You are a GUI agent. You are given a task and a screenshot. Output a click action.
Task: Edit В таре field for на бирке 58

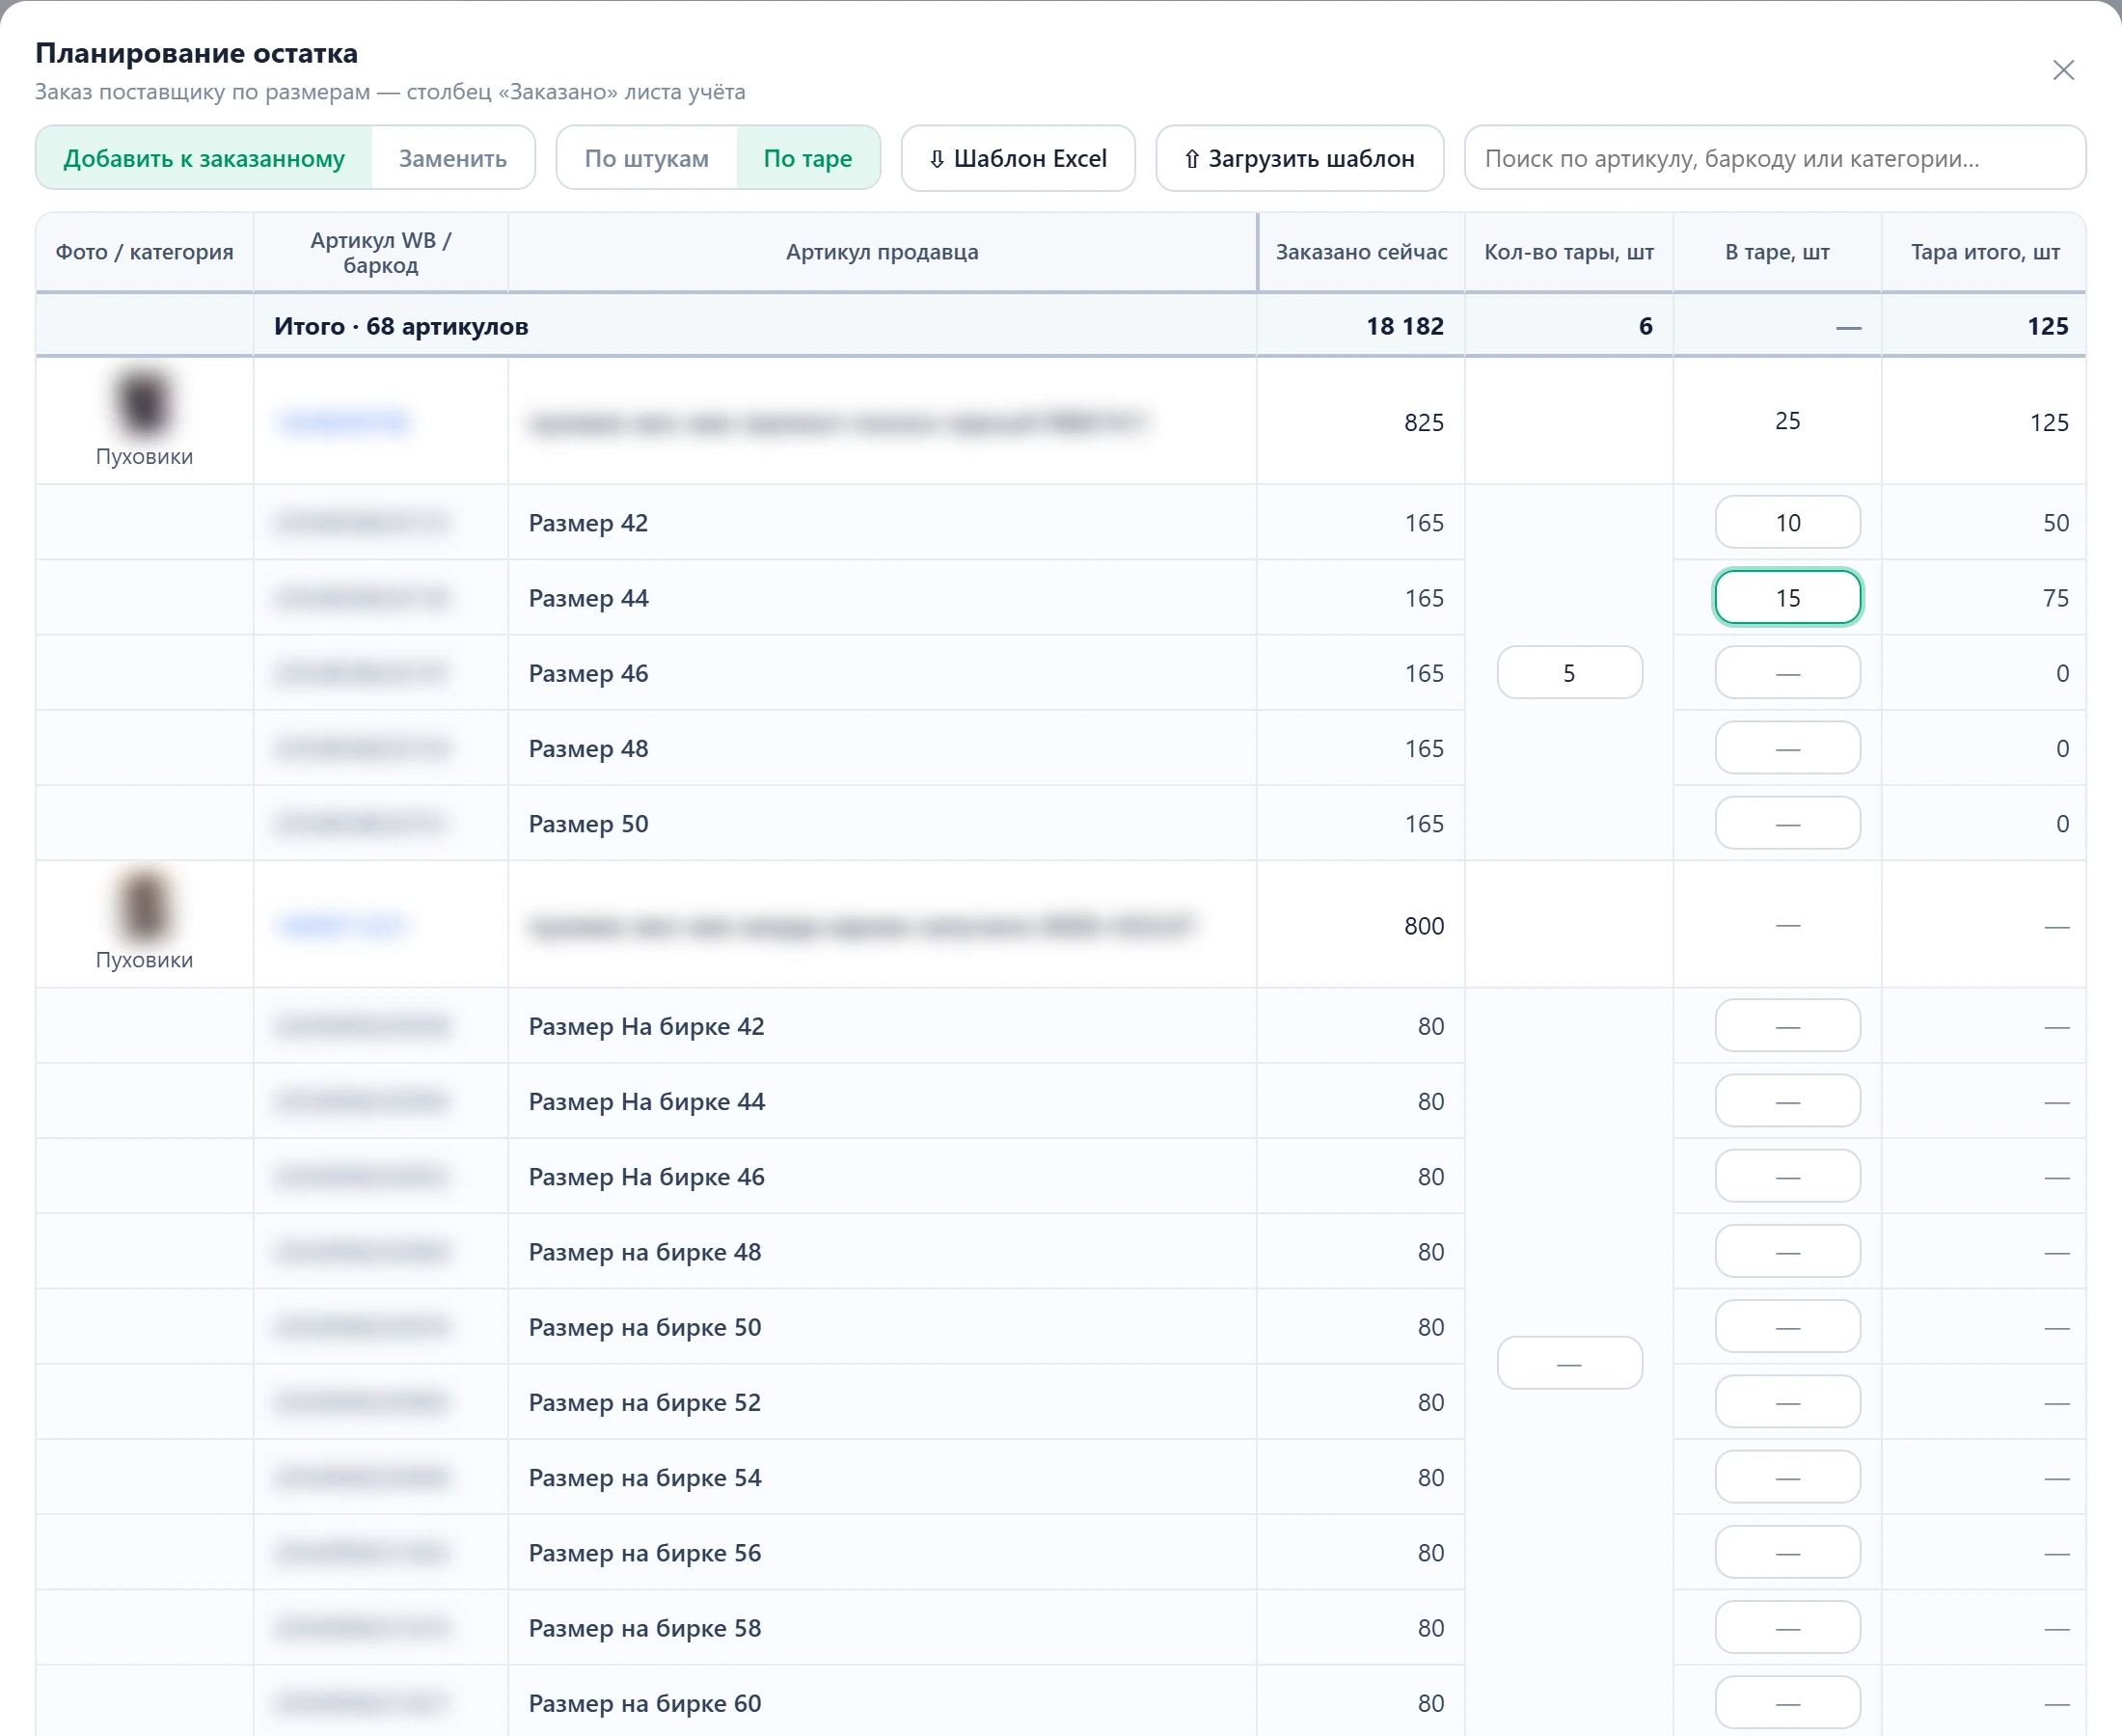coord(1787,1627)
